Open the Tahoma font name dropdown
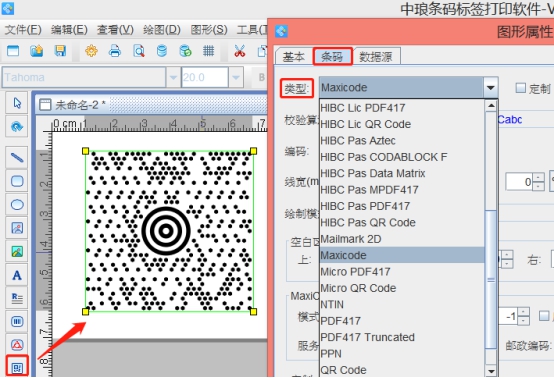554x378 pixels. (x=173, y=77)
